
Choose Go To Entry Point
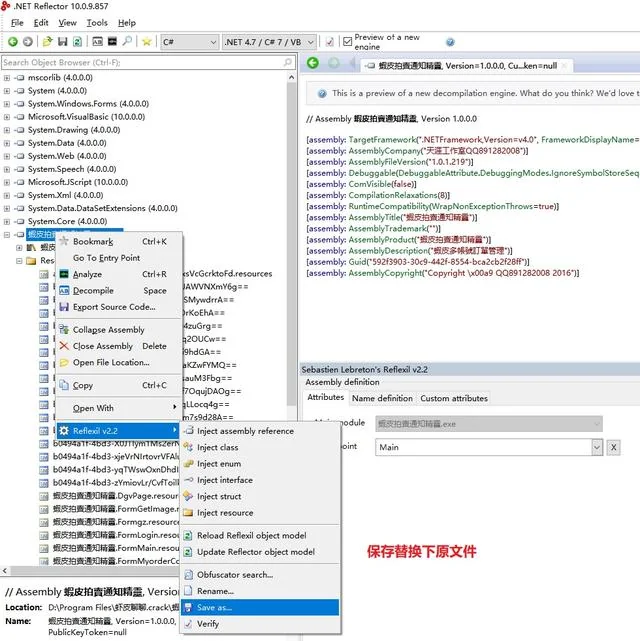[x=119, y=258]
